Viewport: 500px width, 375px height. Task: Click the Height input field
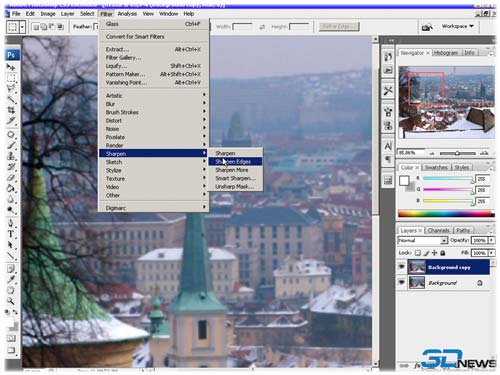pyautogui.click(x=299, y=26)
